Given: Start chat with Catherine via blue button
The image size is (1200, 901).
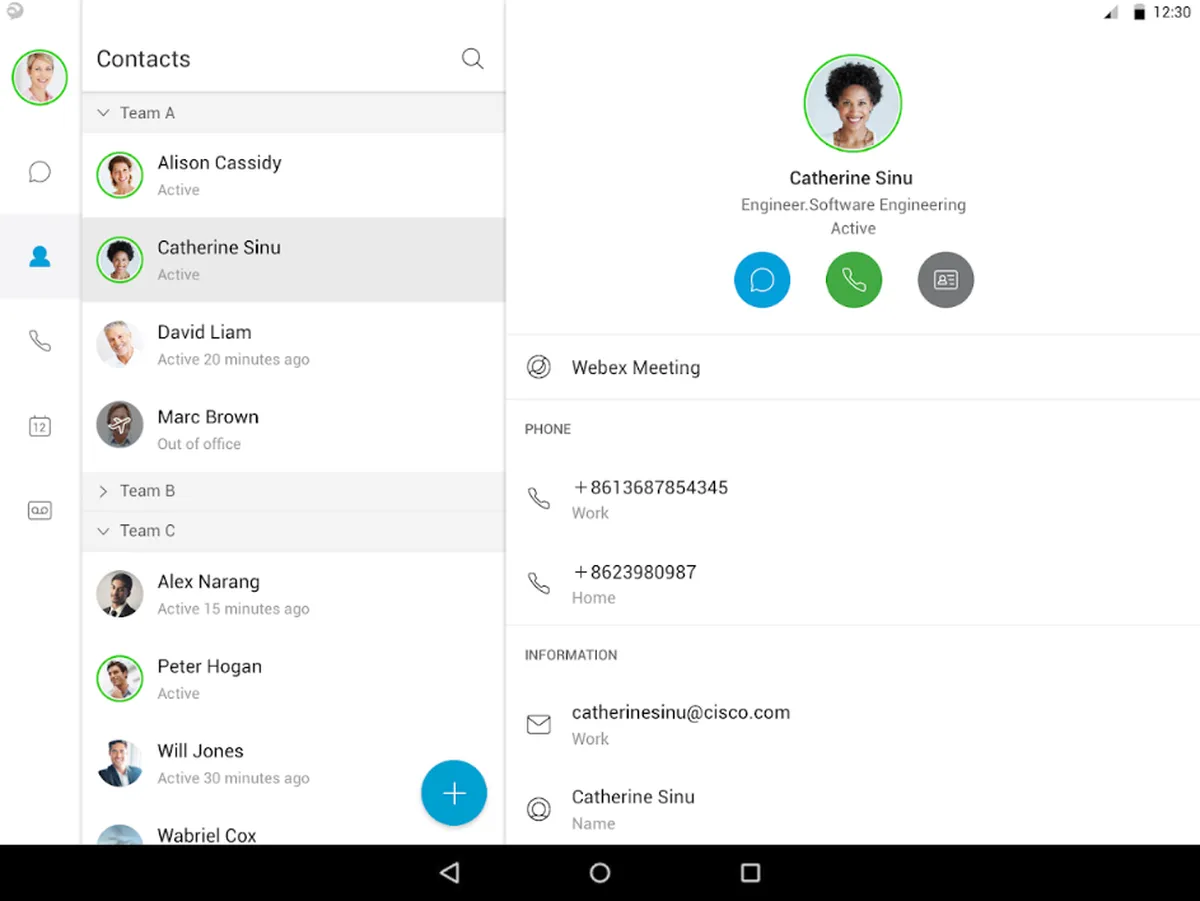Looking at the screenshot, I should pyautogui.click(x=762, y=279).
